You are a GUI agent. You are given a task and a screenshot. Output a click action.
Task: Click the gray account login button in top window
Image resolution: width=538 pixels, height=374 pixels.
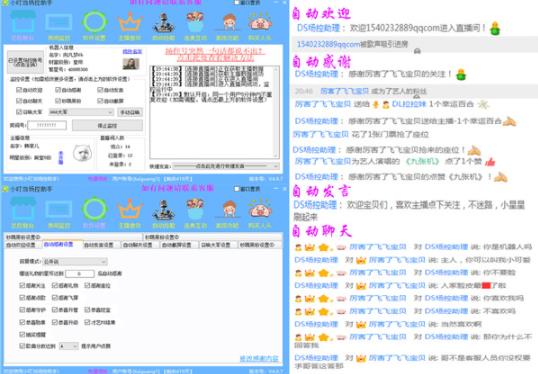click(25, 62)
